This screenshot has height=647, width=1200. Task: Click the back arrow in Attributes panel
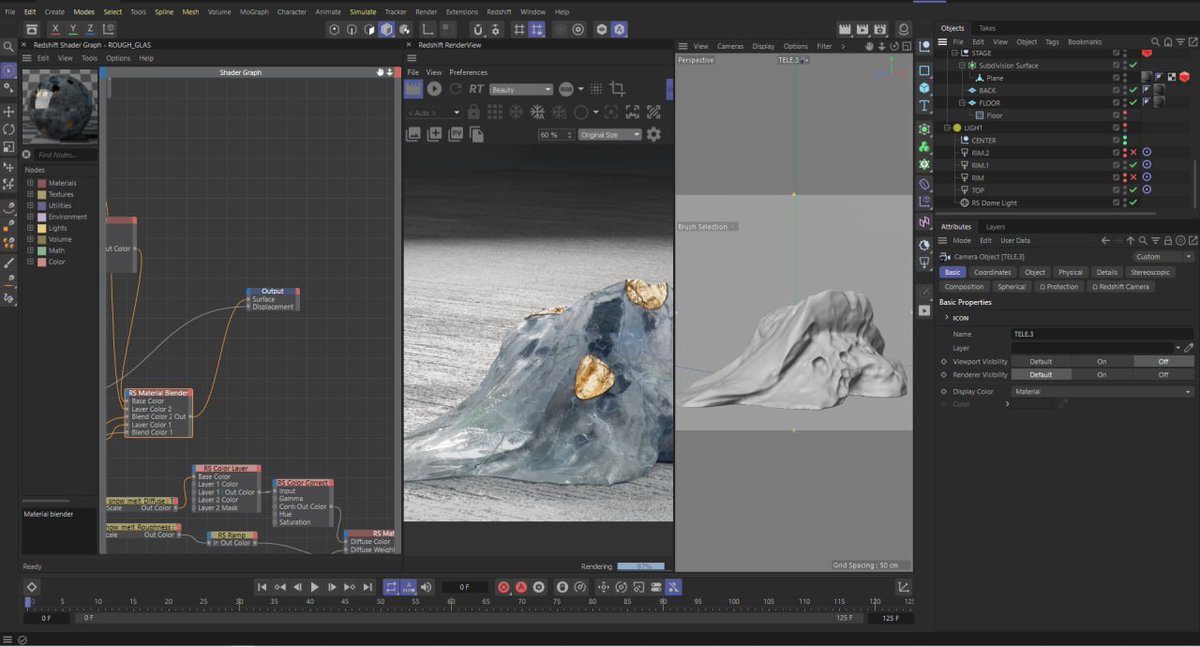click(x=1105, y=240)
